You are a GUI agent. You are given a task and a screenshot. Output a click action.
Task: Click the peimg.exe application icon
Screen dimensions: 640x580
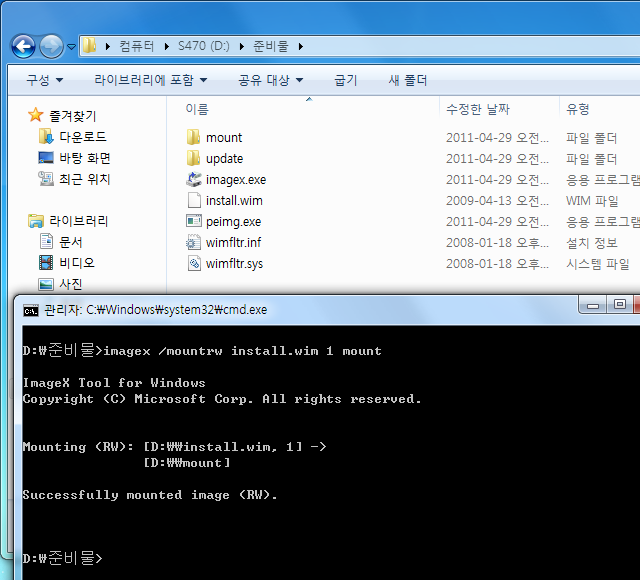[194, 221]
